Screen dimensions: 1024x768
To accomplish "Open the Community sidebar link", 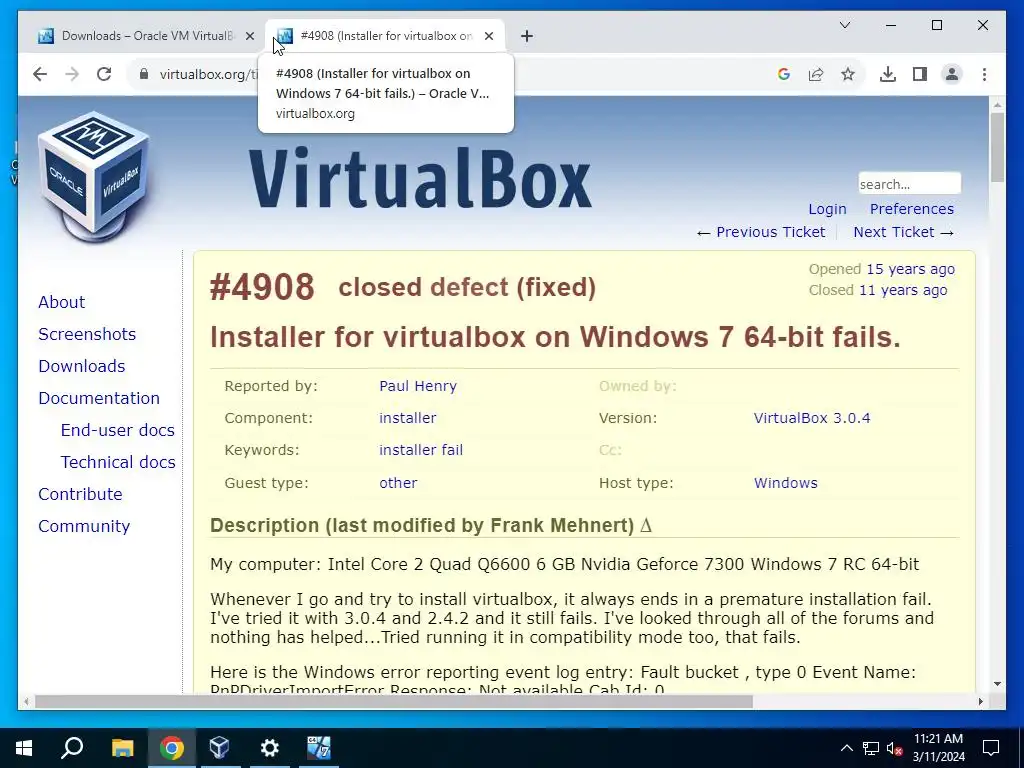I will pos(84,526).
